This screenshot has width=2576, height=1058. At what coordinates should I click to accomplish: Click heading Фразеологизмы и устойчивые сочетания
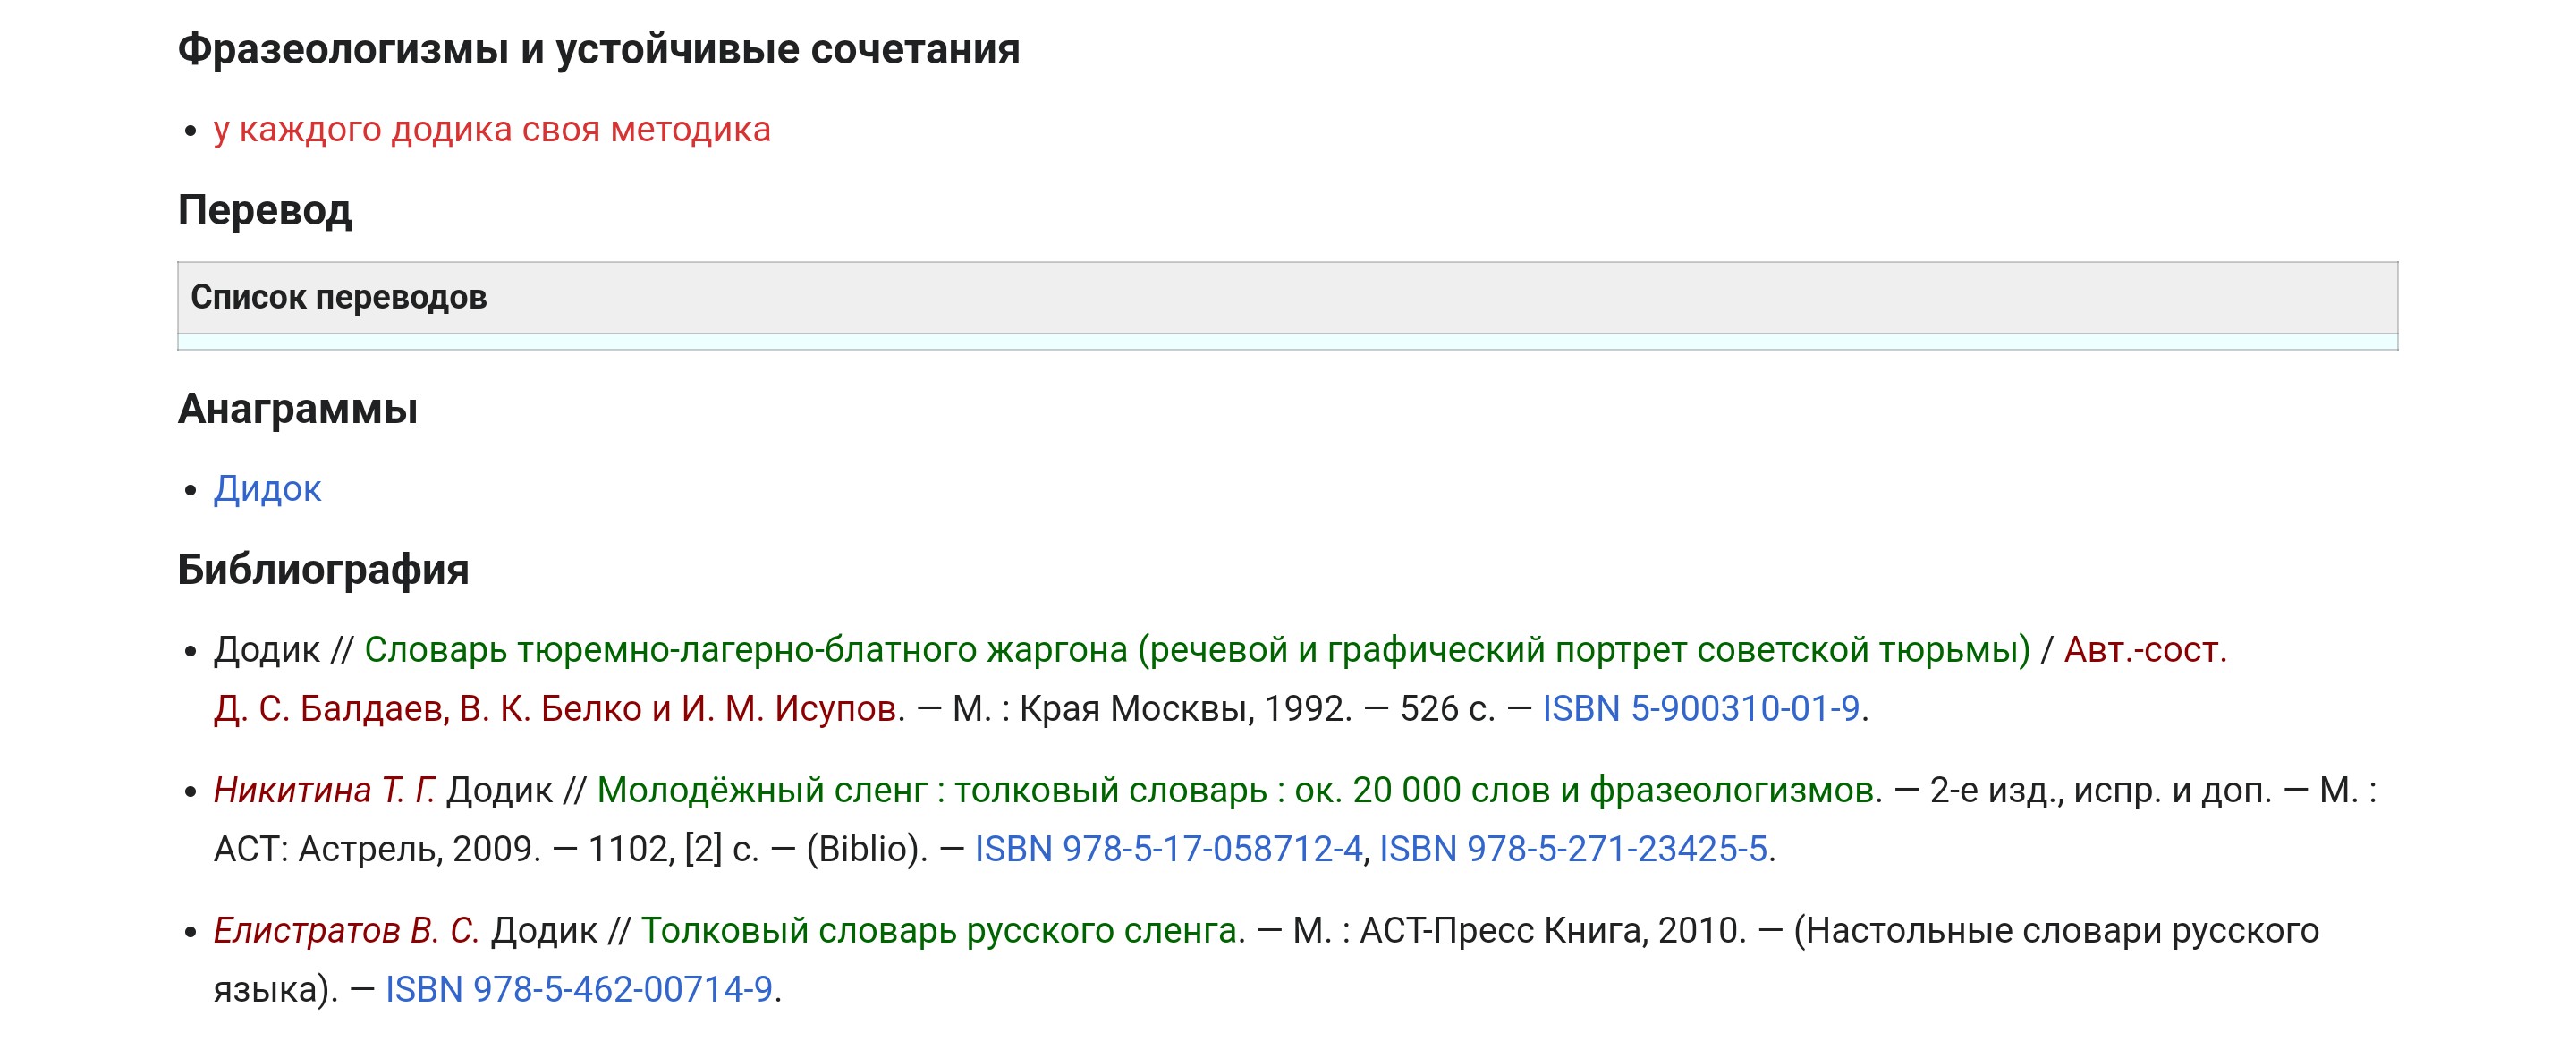599,49
